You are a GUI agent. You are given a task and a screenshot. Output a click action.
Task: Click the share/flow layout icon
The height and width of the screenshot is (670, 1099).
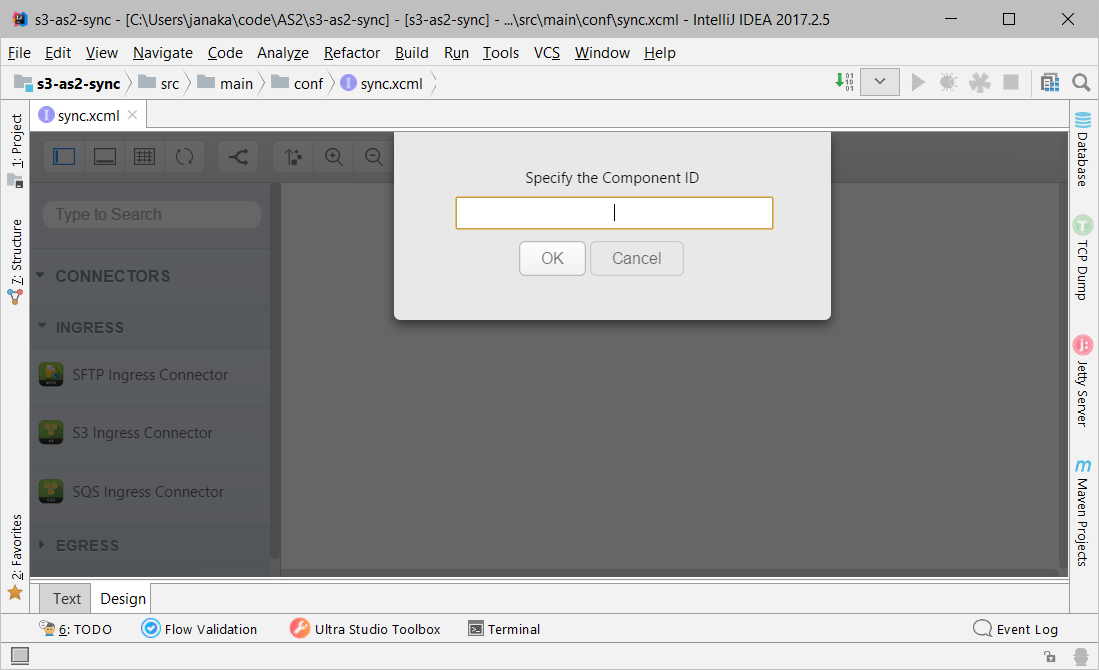point(238,156)
